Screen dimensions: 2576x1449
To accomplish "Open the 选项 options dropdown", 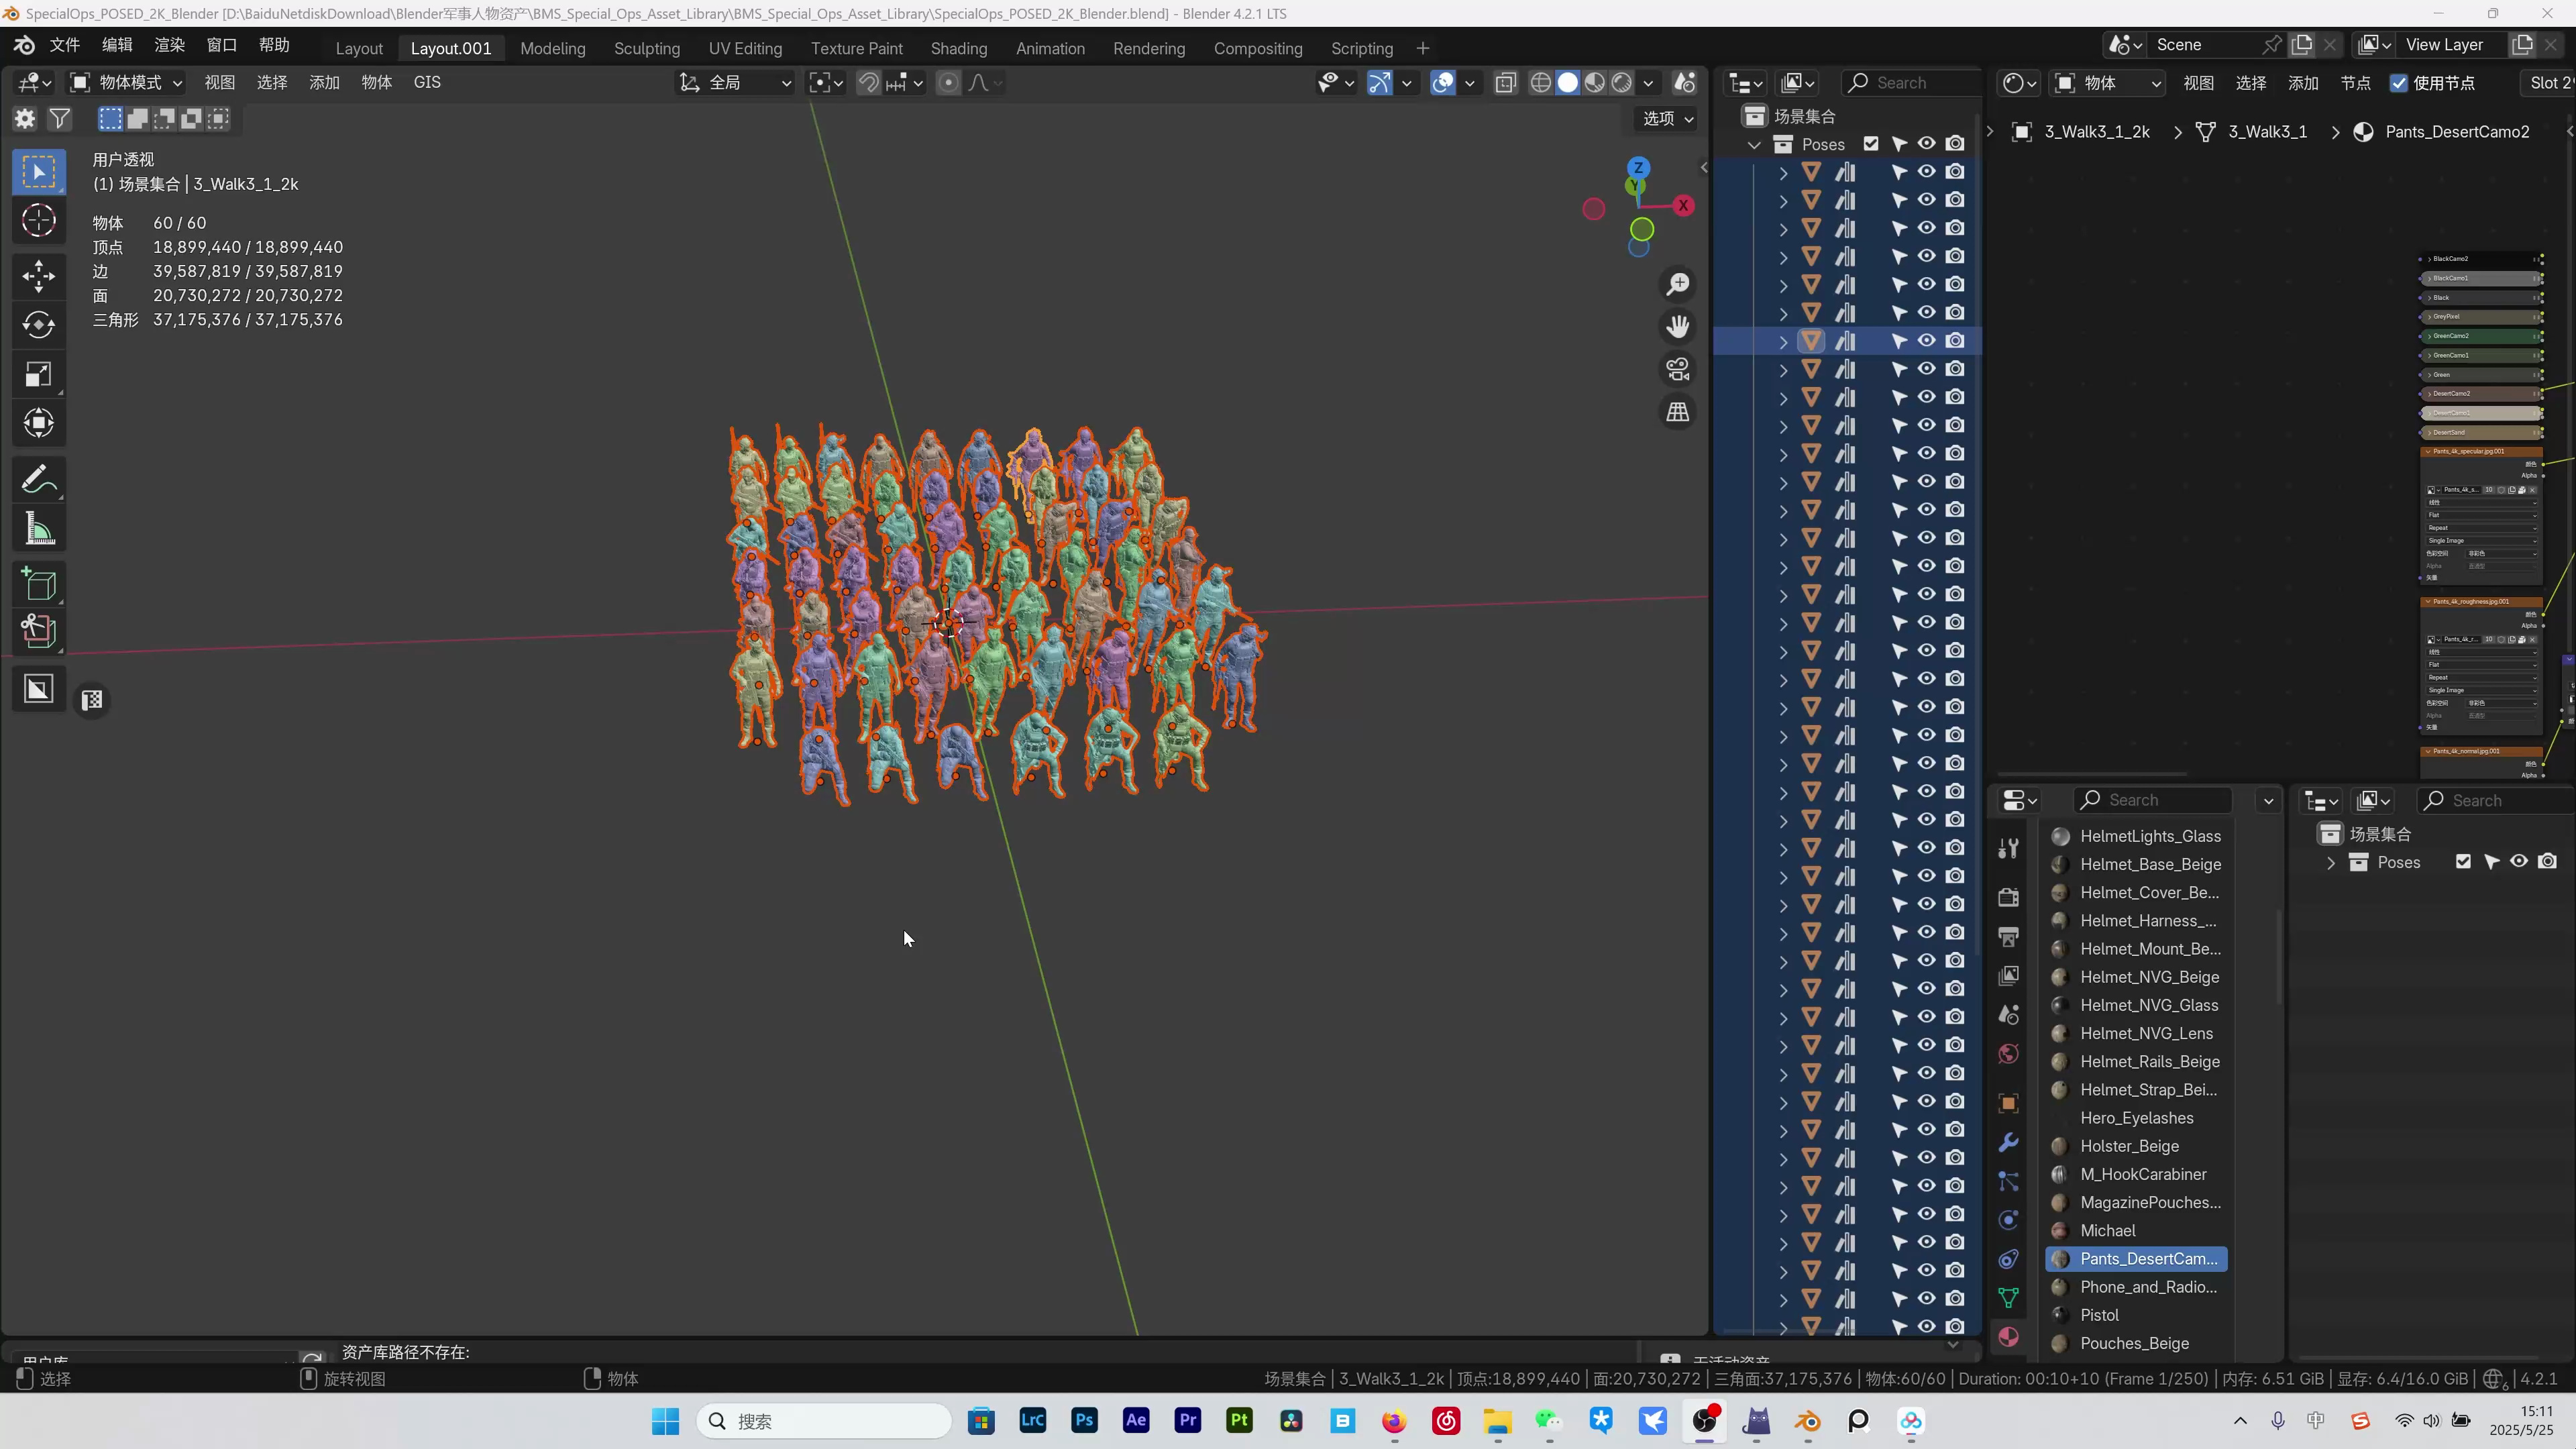I will tap(1667, 118).
